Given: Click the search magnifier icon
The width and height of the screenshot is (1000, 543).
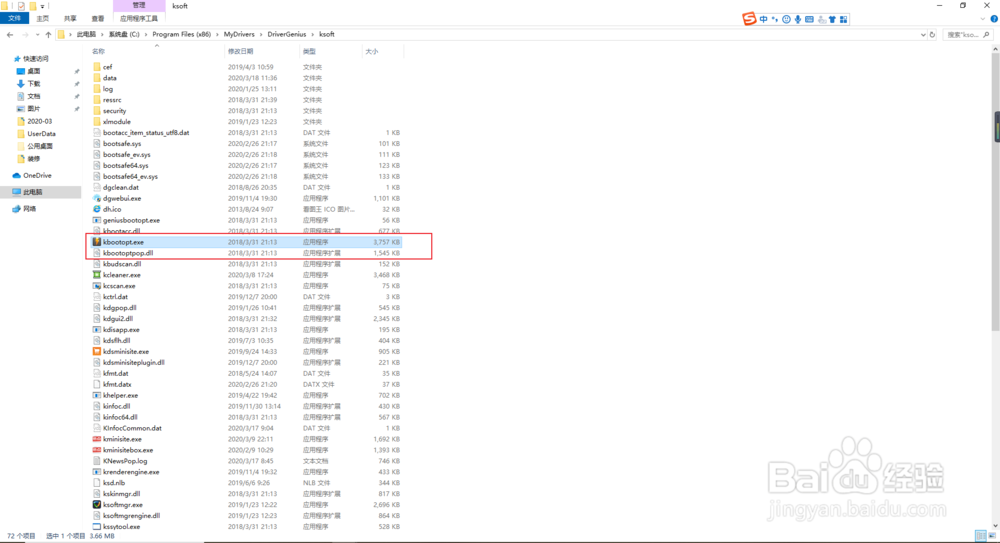Looking at the screenshot, I should pyautogui.click(x=987, y=34).
